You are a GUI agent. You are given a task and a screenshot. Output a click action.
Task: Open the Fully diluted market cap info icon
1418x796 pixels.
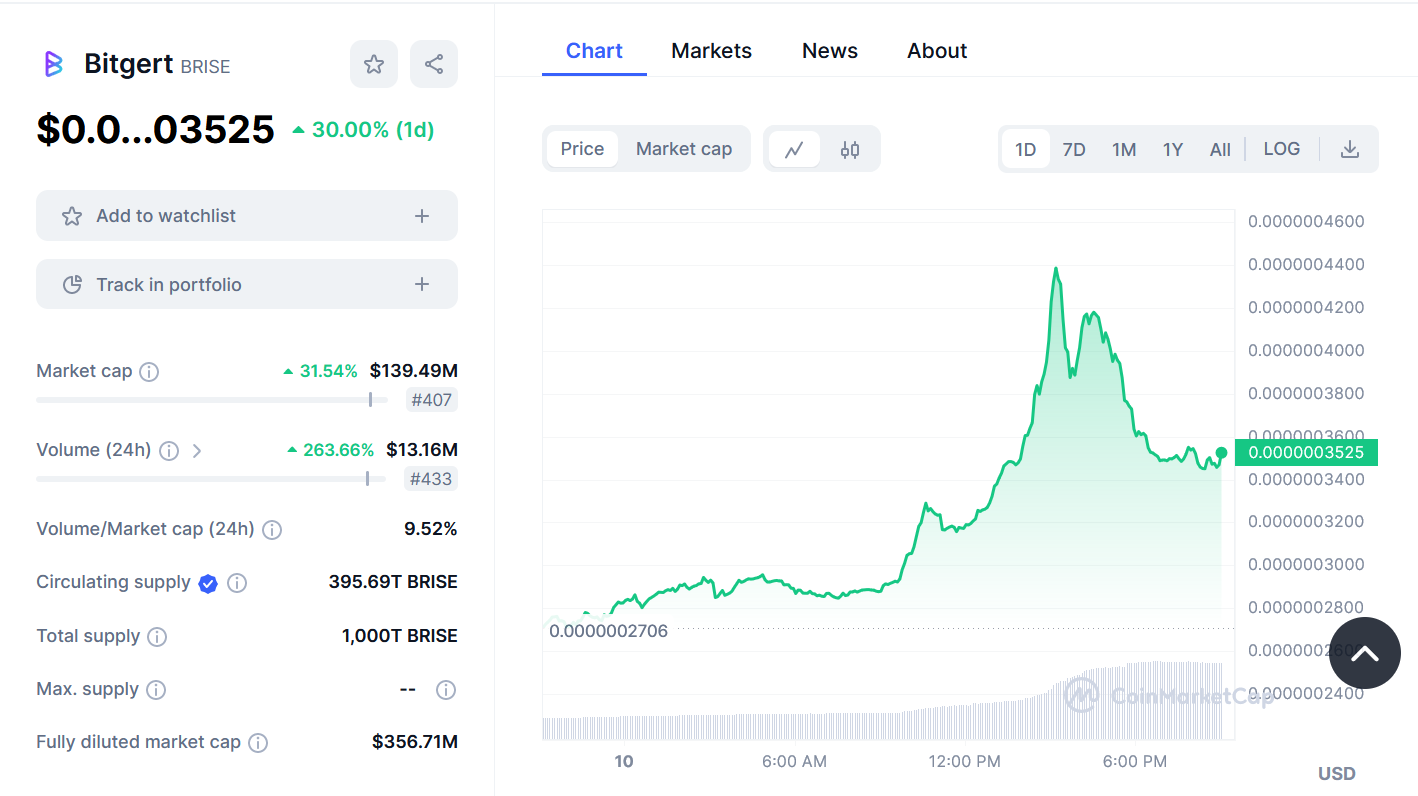tap(258, 743)
